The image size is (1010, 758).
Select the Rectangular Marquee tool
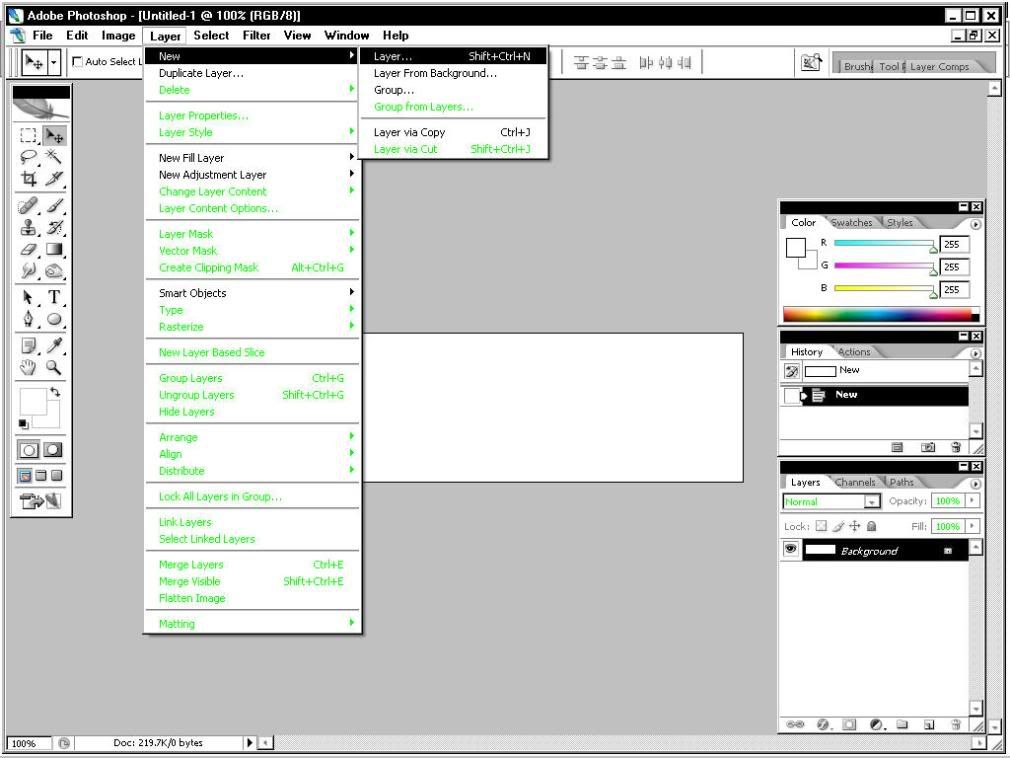click(x=28, y=135)
